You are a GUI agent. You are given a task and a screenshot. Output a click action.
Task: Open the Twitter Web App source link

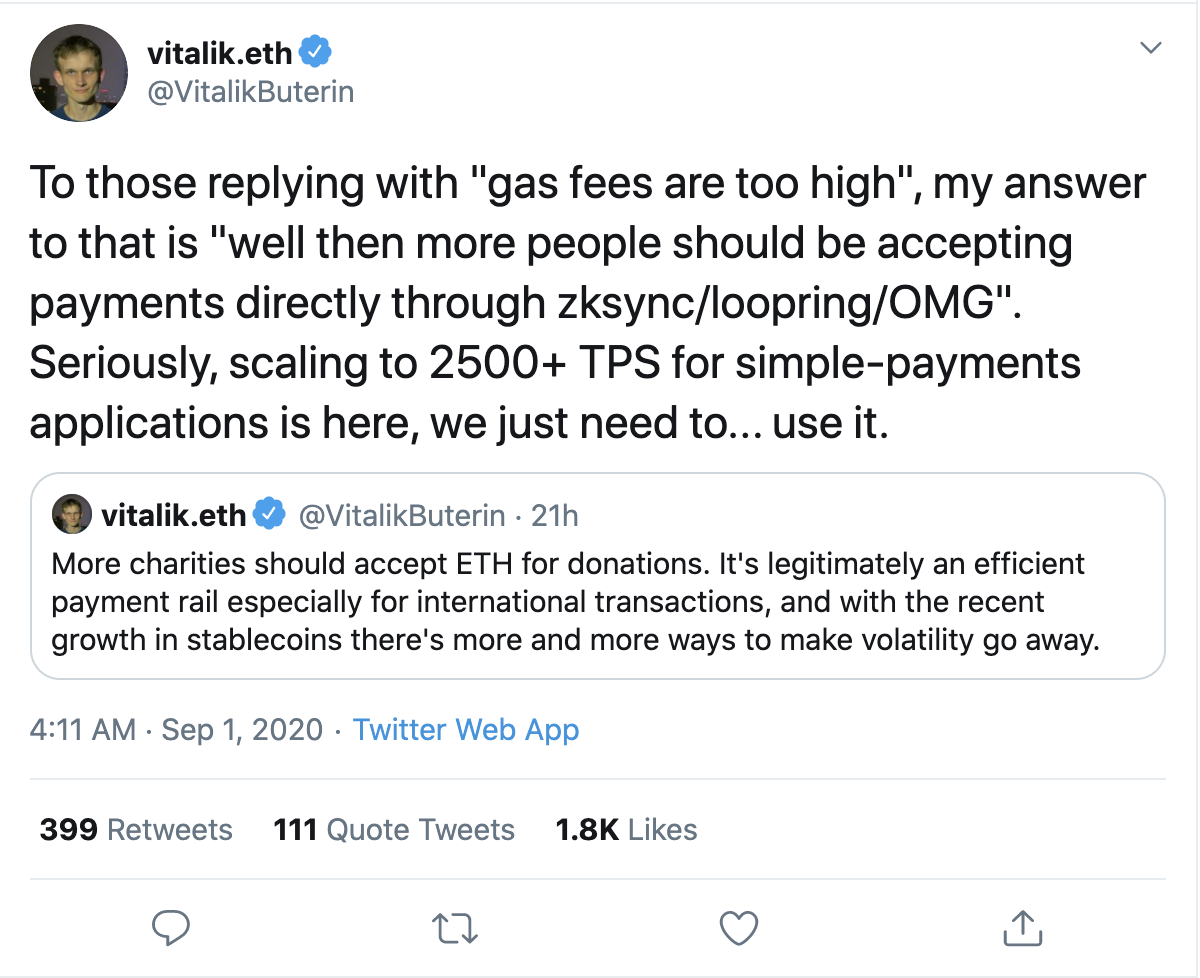click(466, 730)
